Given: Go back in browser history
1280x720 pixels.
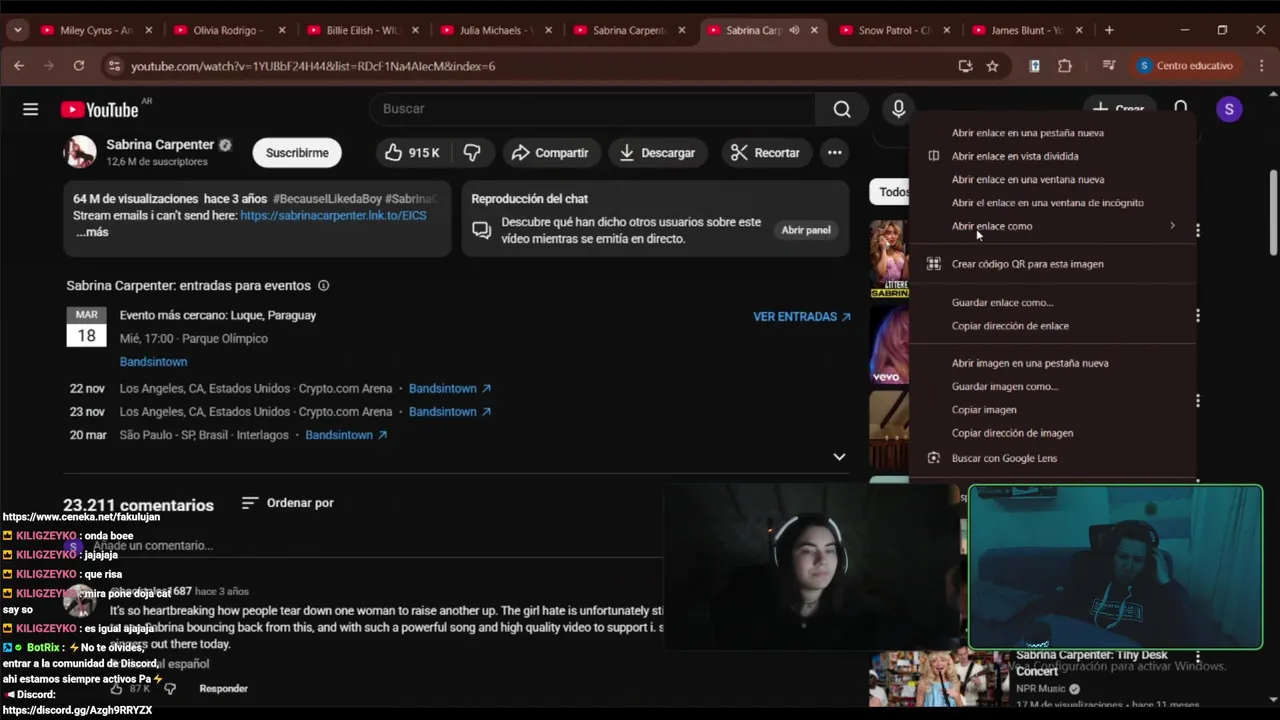Looking at the screenshot, I should coord(19,66).
